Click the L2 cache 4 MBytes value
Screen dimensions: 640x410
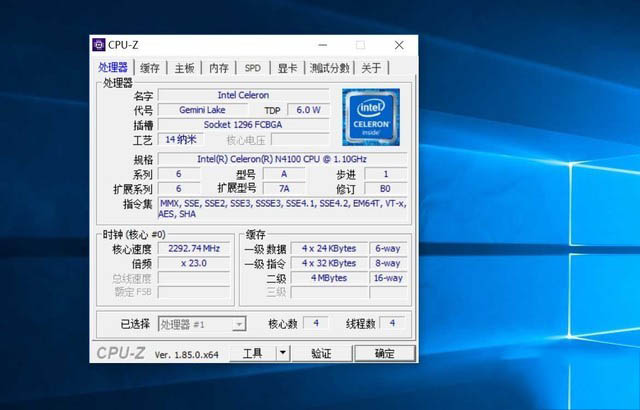pos(329,278)
